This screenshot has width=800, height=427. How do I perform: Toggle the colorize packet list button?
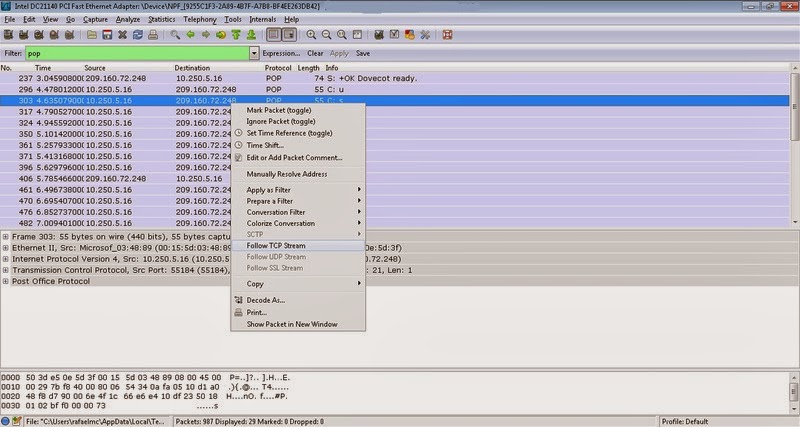tap(273, 35)
